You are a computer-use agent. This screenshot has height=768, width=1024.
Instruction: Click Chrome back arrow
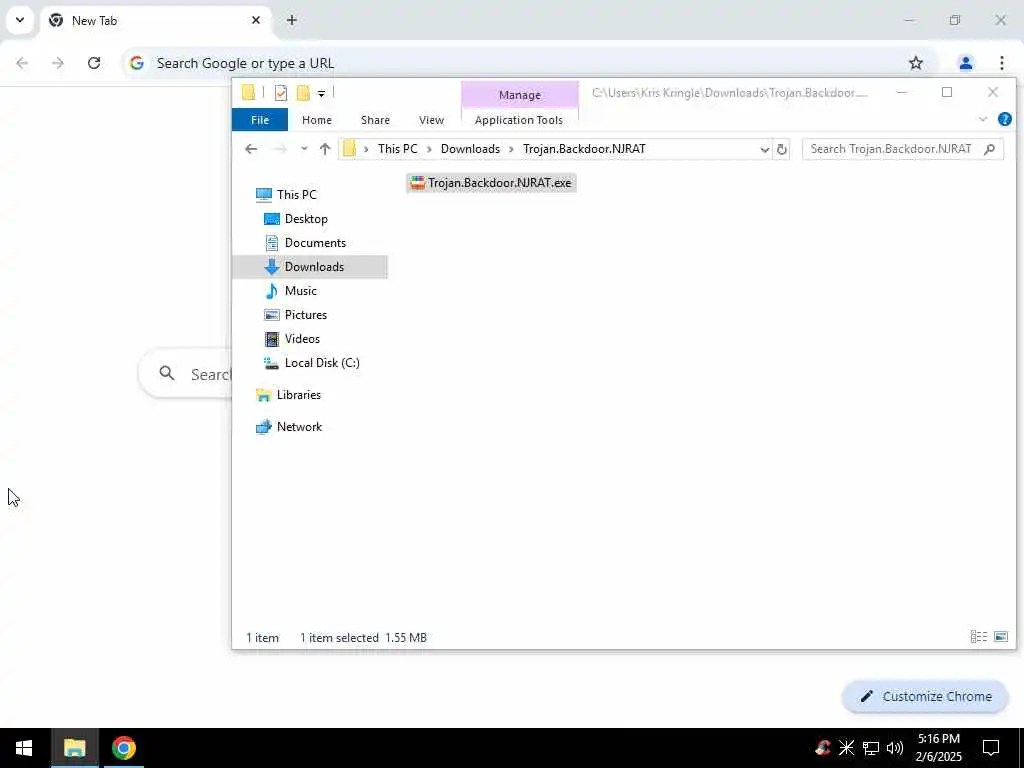(22, 63)
